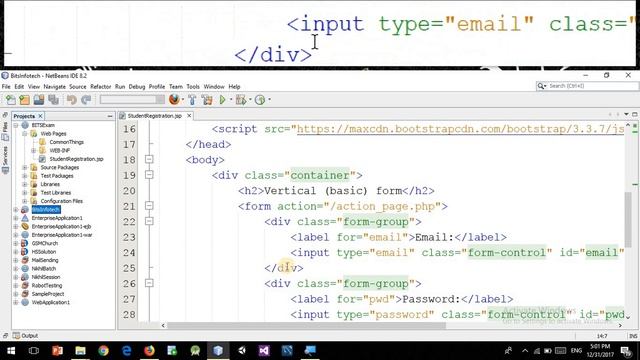Expand the Source Packages node
This screenshot has width=640, height=360.
pos(25,167)
